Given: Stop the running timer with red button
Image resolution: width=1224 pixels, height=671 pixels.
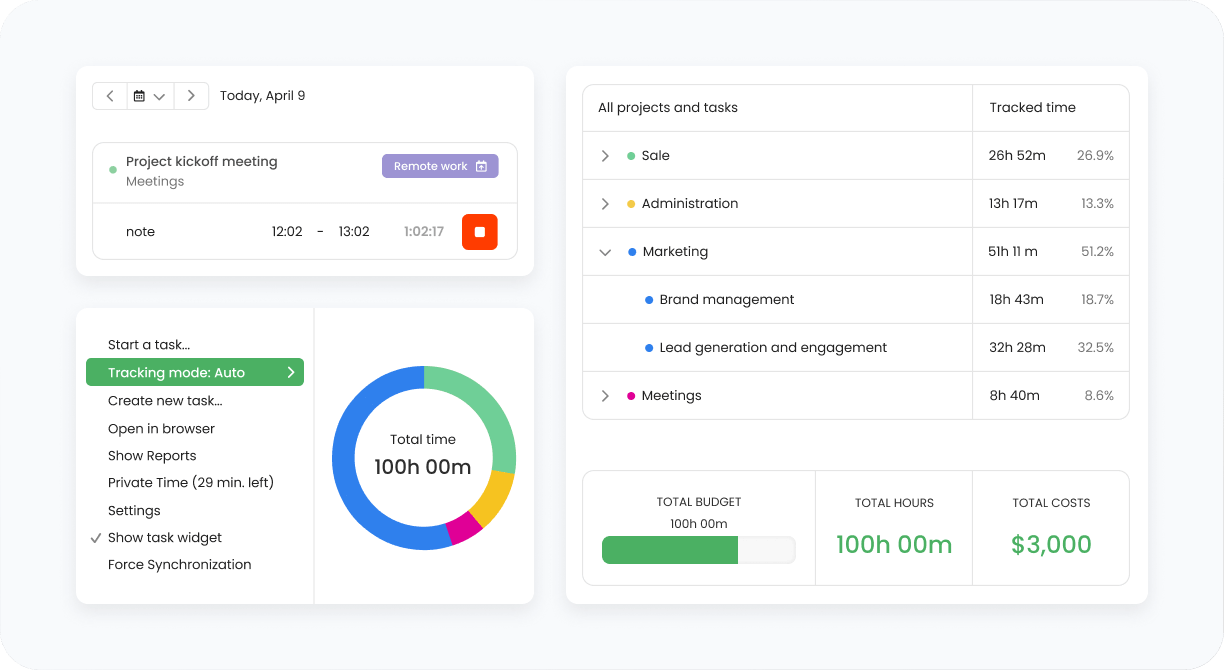Looking at the screenshot, I should pos(479,232).
